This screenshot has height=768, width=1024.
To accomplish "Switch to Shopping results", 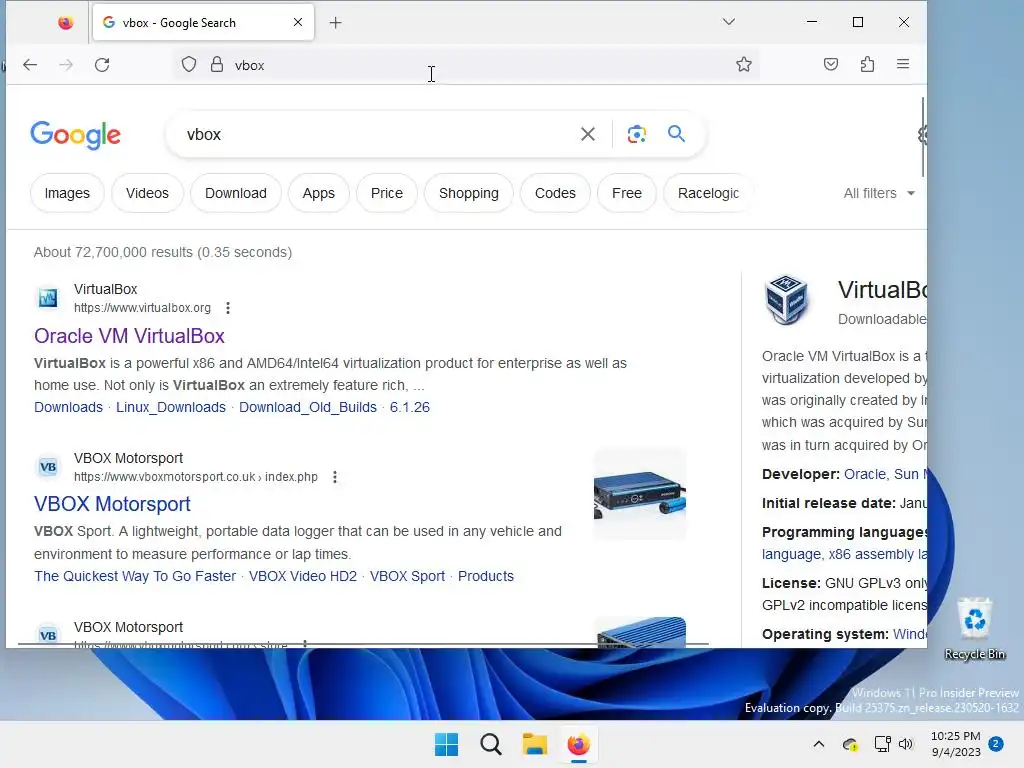I will [468, 193].
